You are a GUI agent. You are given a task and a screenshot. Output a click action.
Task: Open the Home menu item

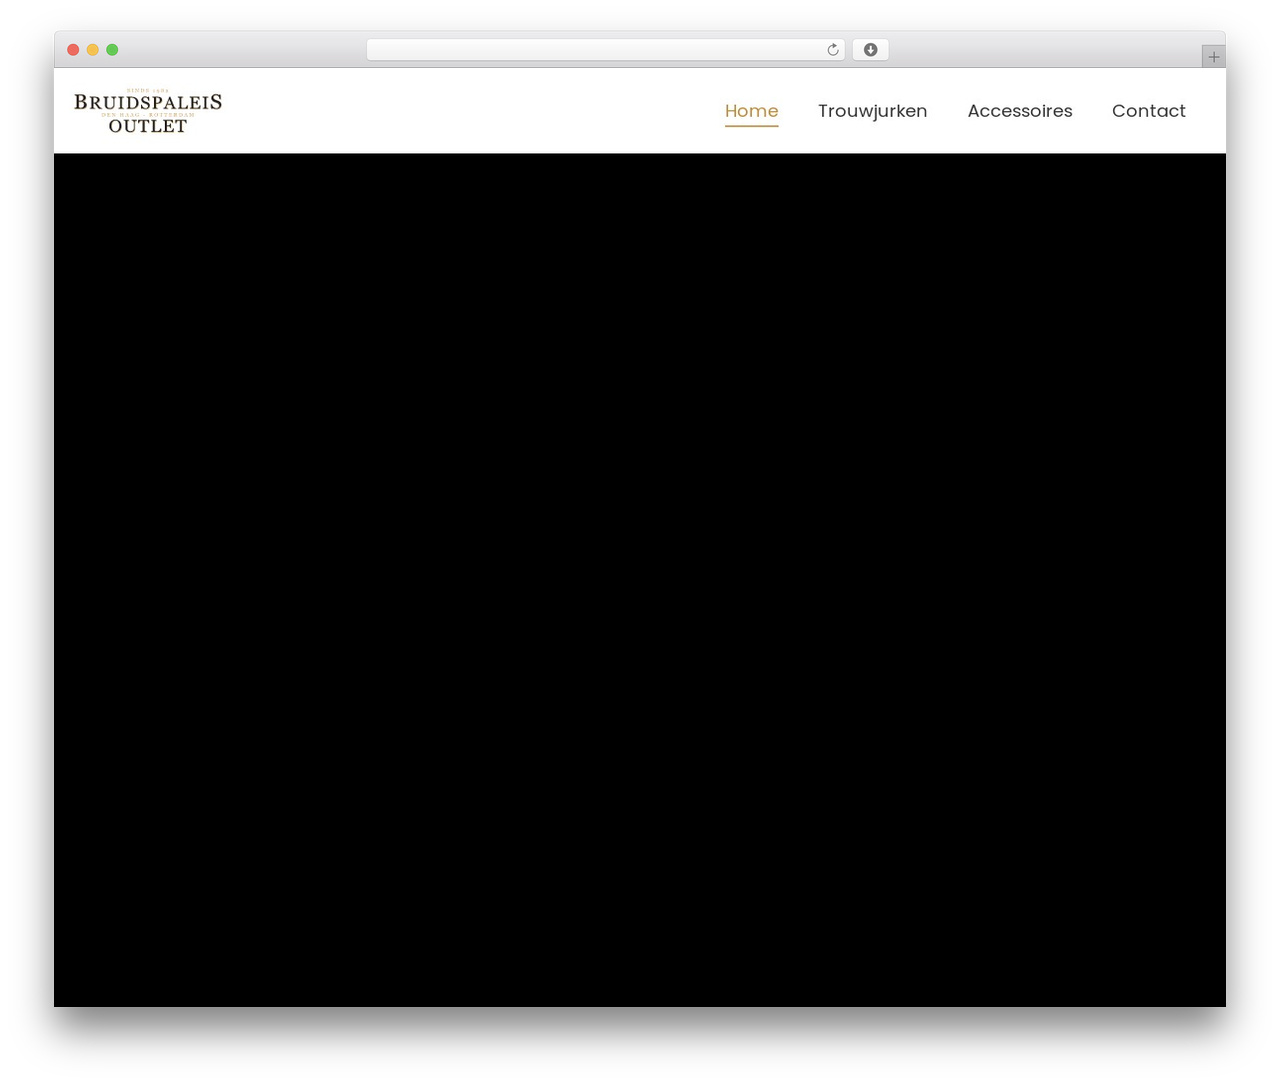pyautogui.click(x=751, y=111)
